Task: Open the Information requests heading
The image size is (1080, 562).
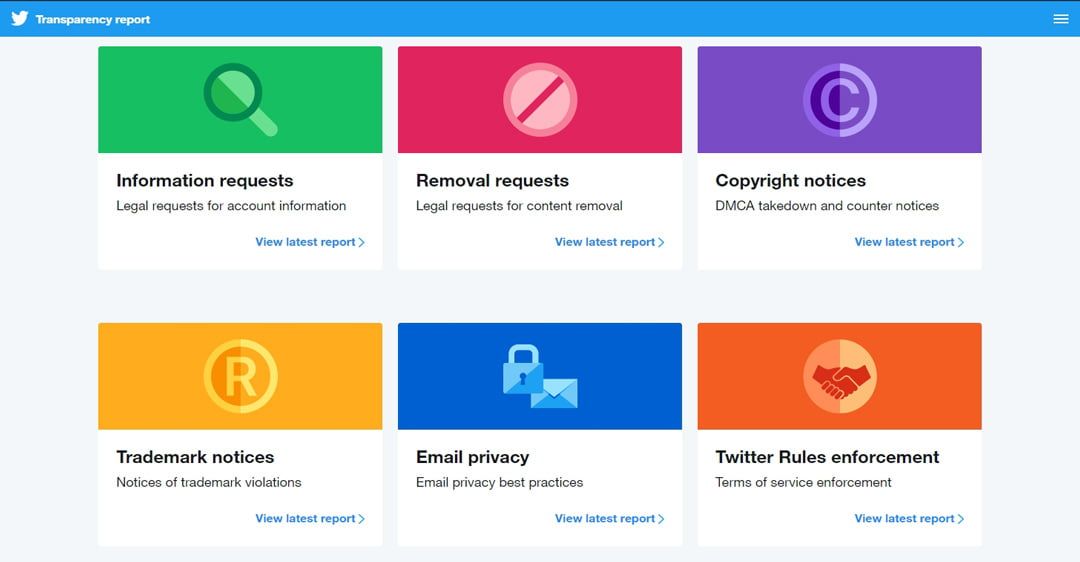Action: 205,180
